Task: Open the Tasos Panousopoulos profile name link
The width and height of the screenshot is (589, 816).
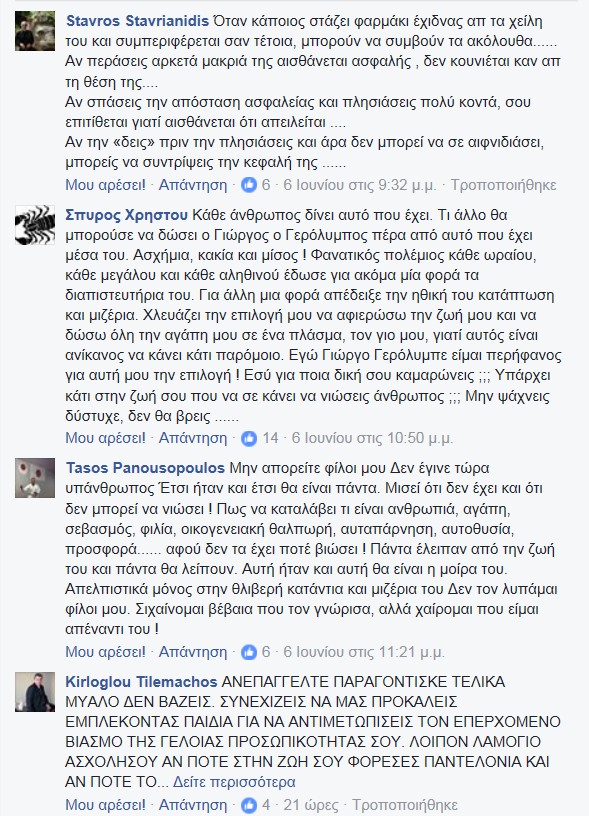Action: 145,468
